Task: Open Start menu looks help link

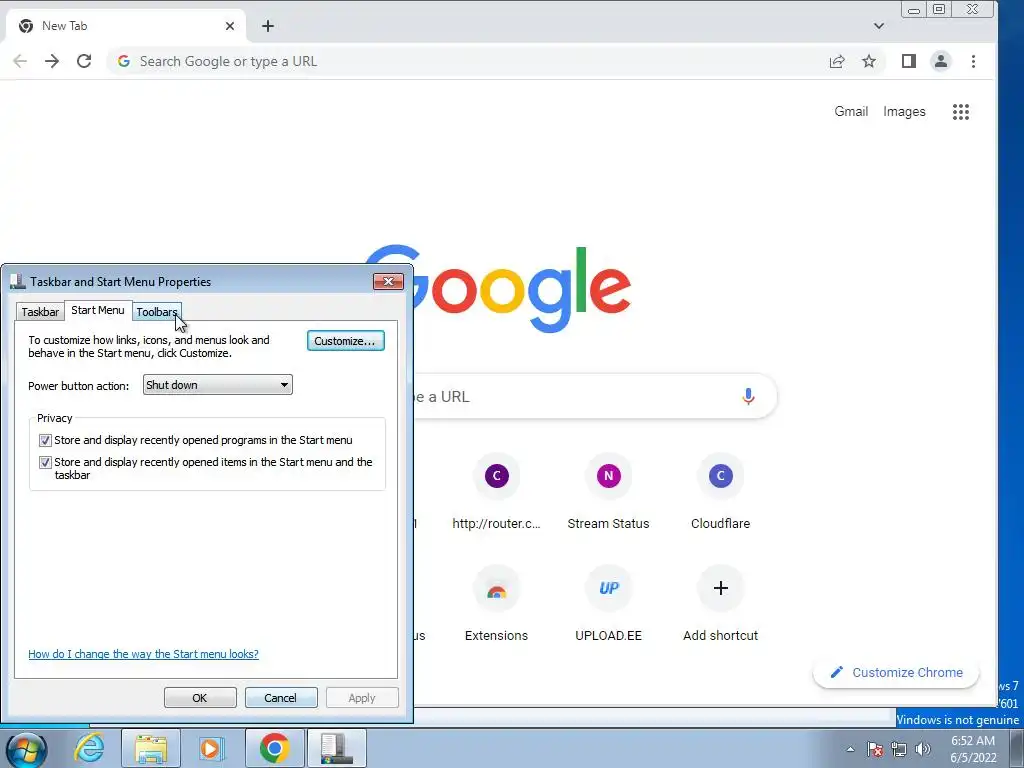Action: (x=143, y=654)
